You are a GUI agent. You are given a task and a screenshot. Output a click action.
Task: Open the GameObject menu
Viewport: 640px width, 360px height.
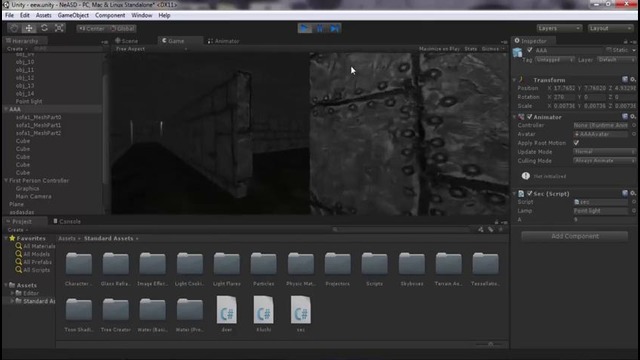pos(73,16)
